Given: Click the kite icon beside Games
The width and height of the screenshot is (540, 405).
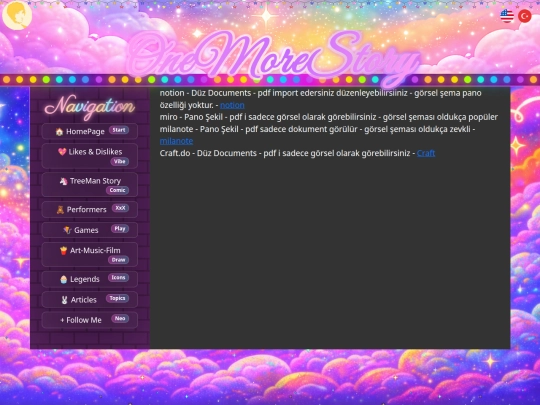Looking at the screenshot, I should tap(67, 230).
